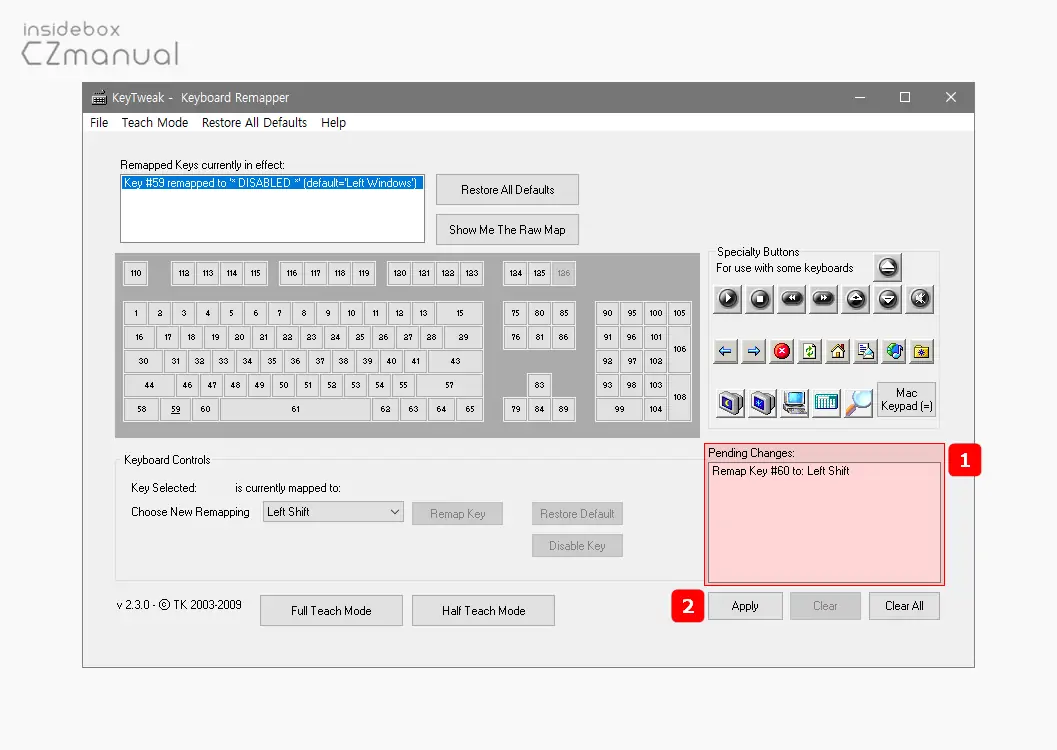Select key 61 on the keyboard layout
This screenshot has width=1057, height=750.
coord(295,409)
